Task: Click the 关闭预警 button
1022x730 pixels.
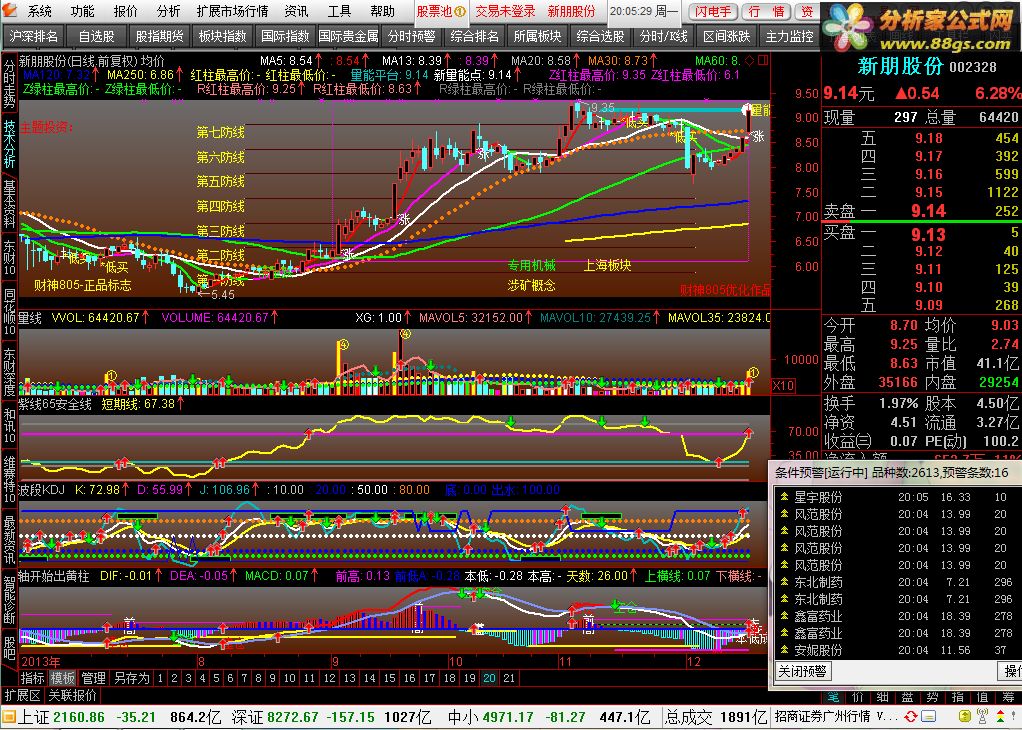Action: click(x=802, y=671)
